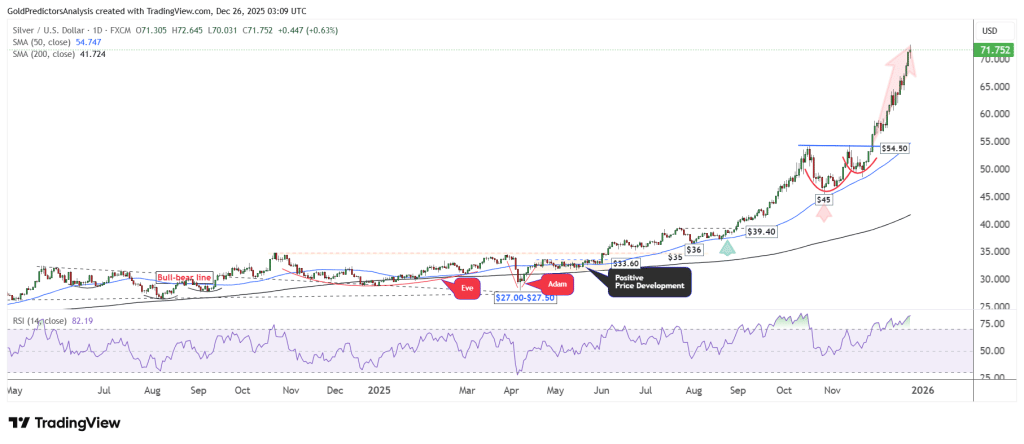Select the $54.50 resistance price label

tap(893, 148)
